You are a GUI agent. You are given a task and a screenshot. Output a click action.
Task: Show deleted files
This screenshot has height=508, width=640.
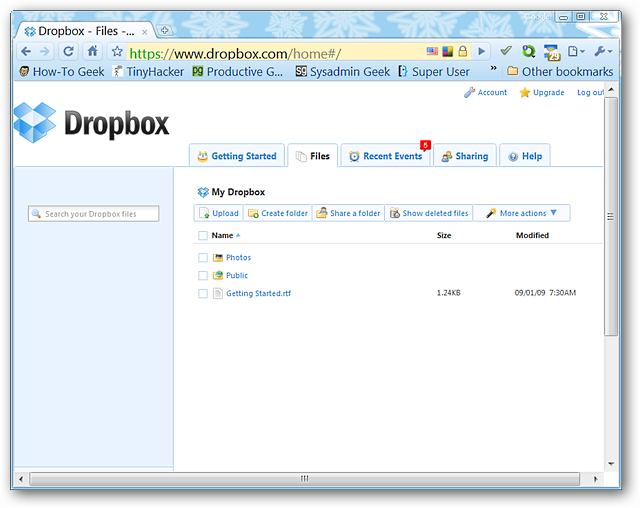click(x=428, y=213)
